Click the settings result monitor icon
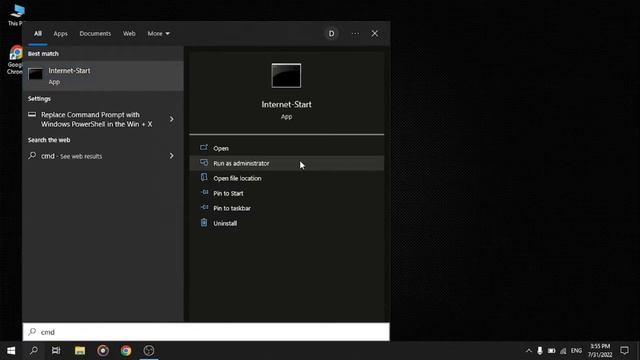 [x=32, y=115]
